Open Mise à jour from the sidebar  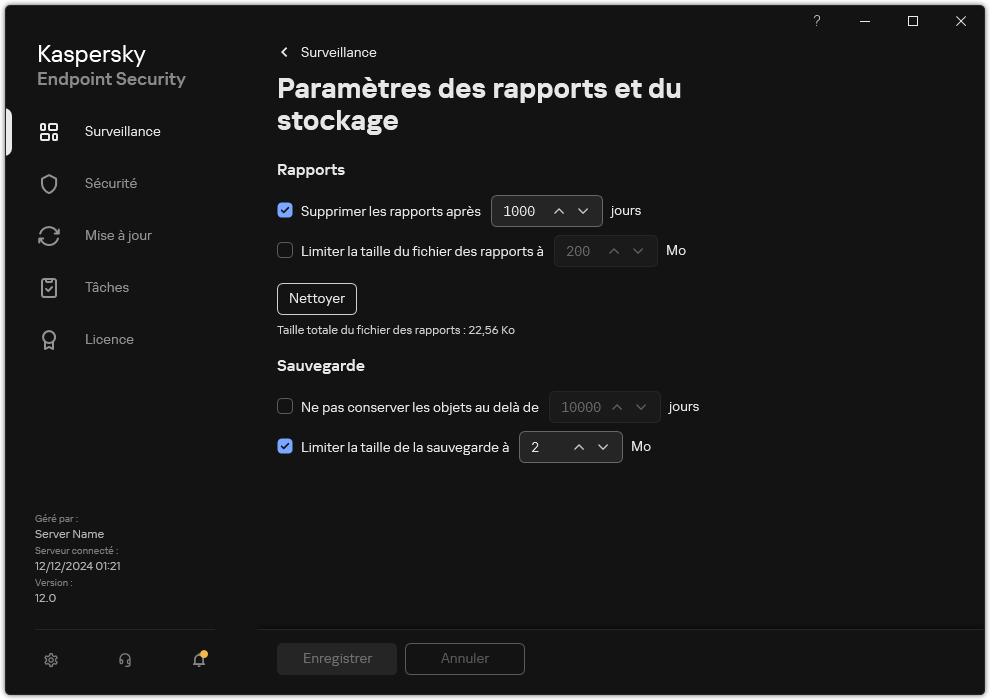point(49,235)
